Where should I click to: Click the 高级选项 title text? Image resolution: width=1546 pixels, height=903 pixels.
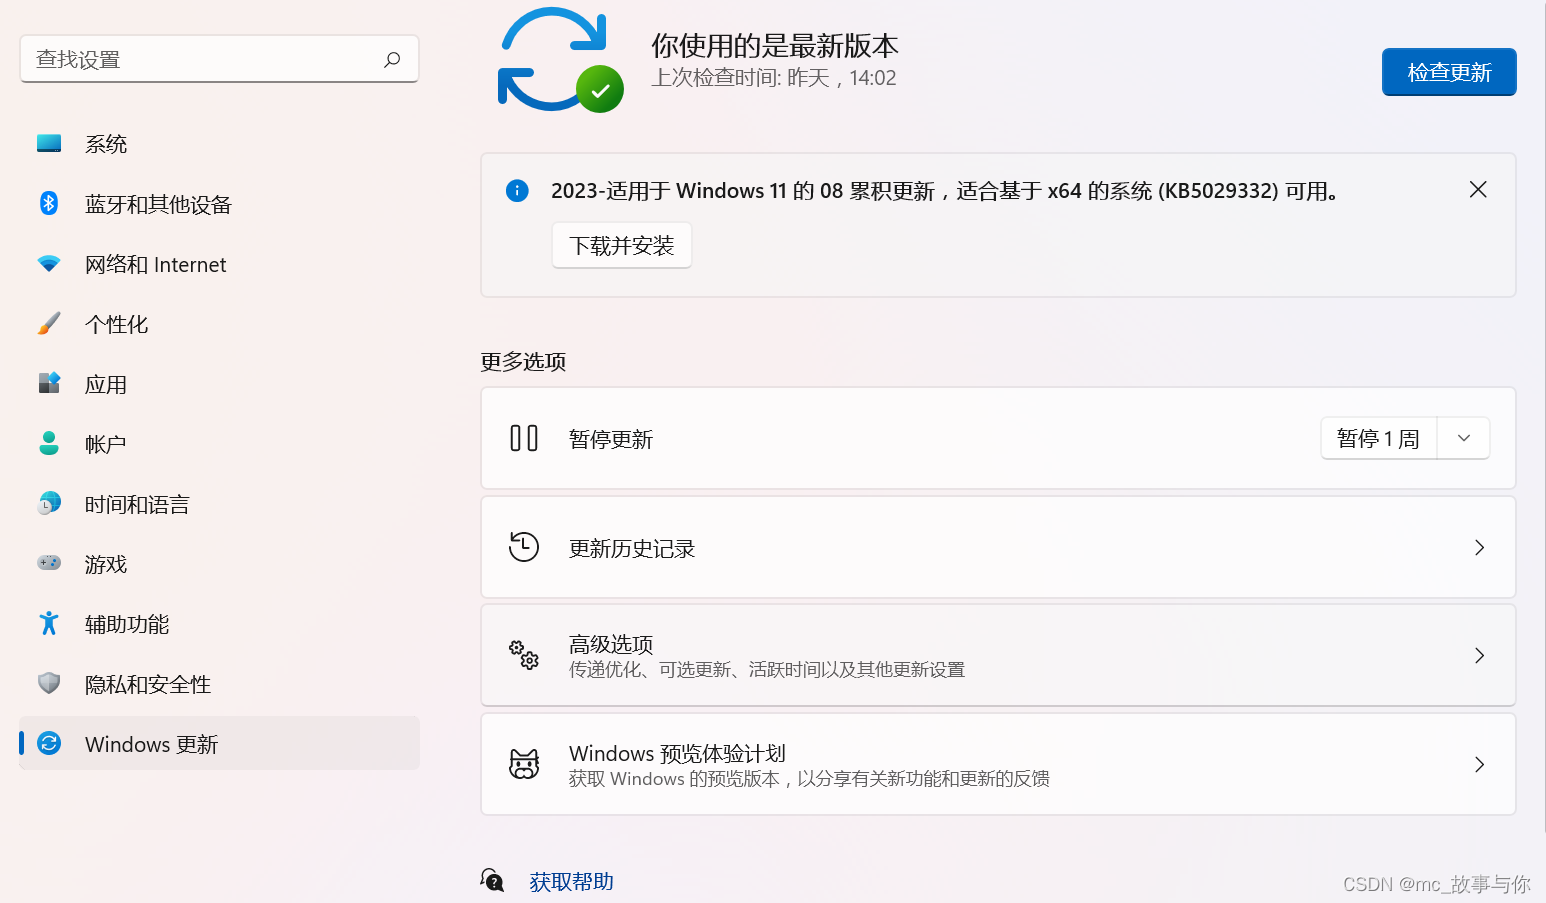[611, 644]
